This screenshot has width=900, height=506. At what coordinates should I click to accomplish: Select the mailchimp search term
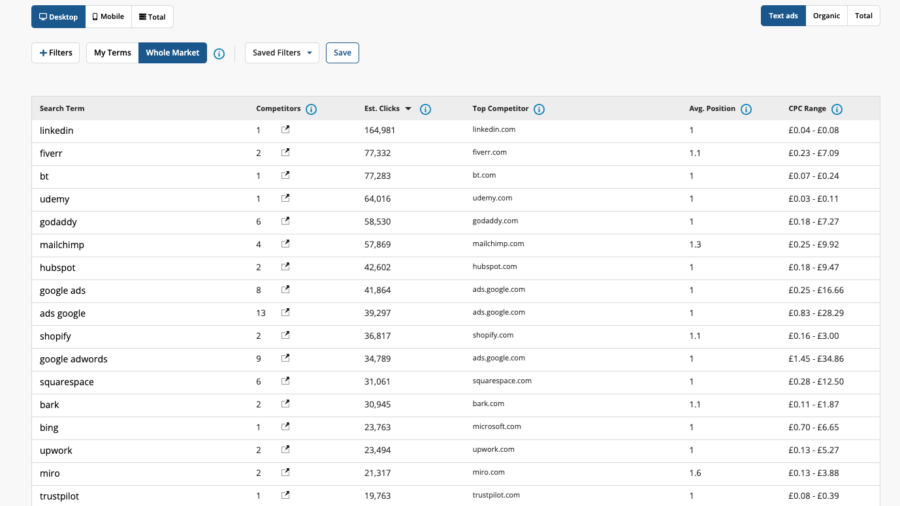click(x=61, y=244)
